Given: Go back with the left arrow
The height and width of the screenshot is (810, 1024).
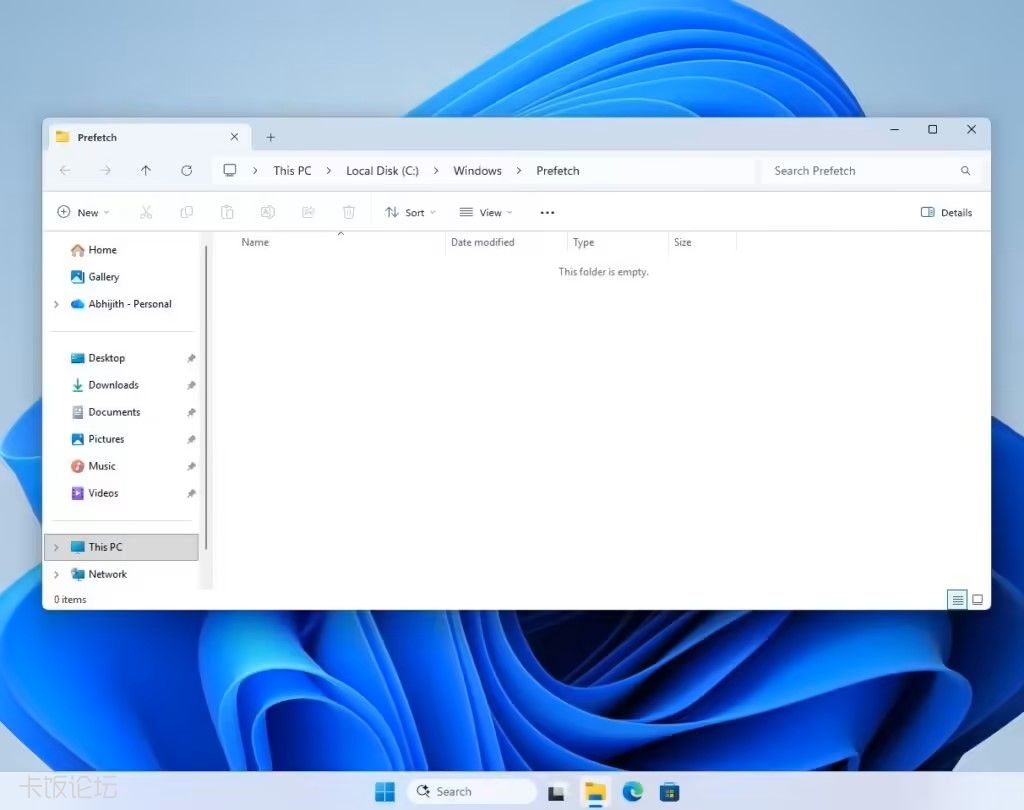Looking at the screenshot, I should coord(65,170).
